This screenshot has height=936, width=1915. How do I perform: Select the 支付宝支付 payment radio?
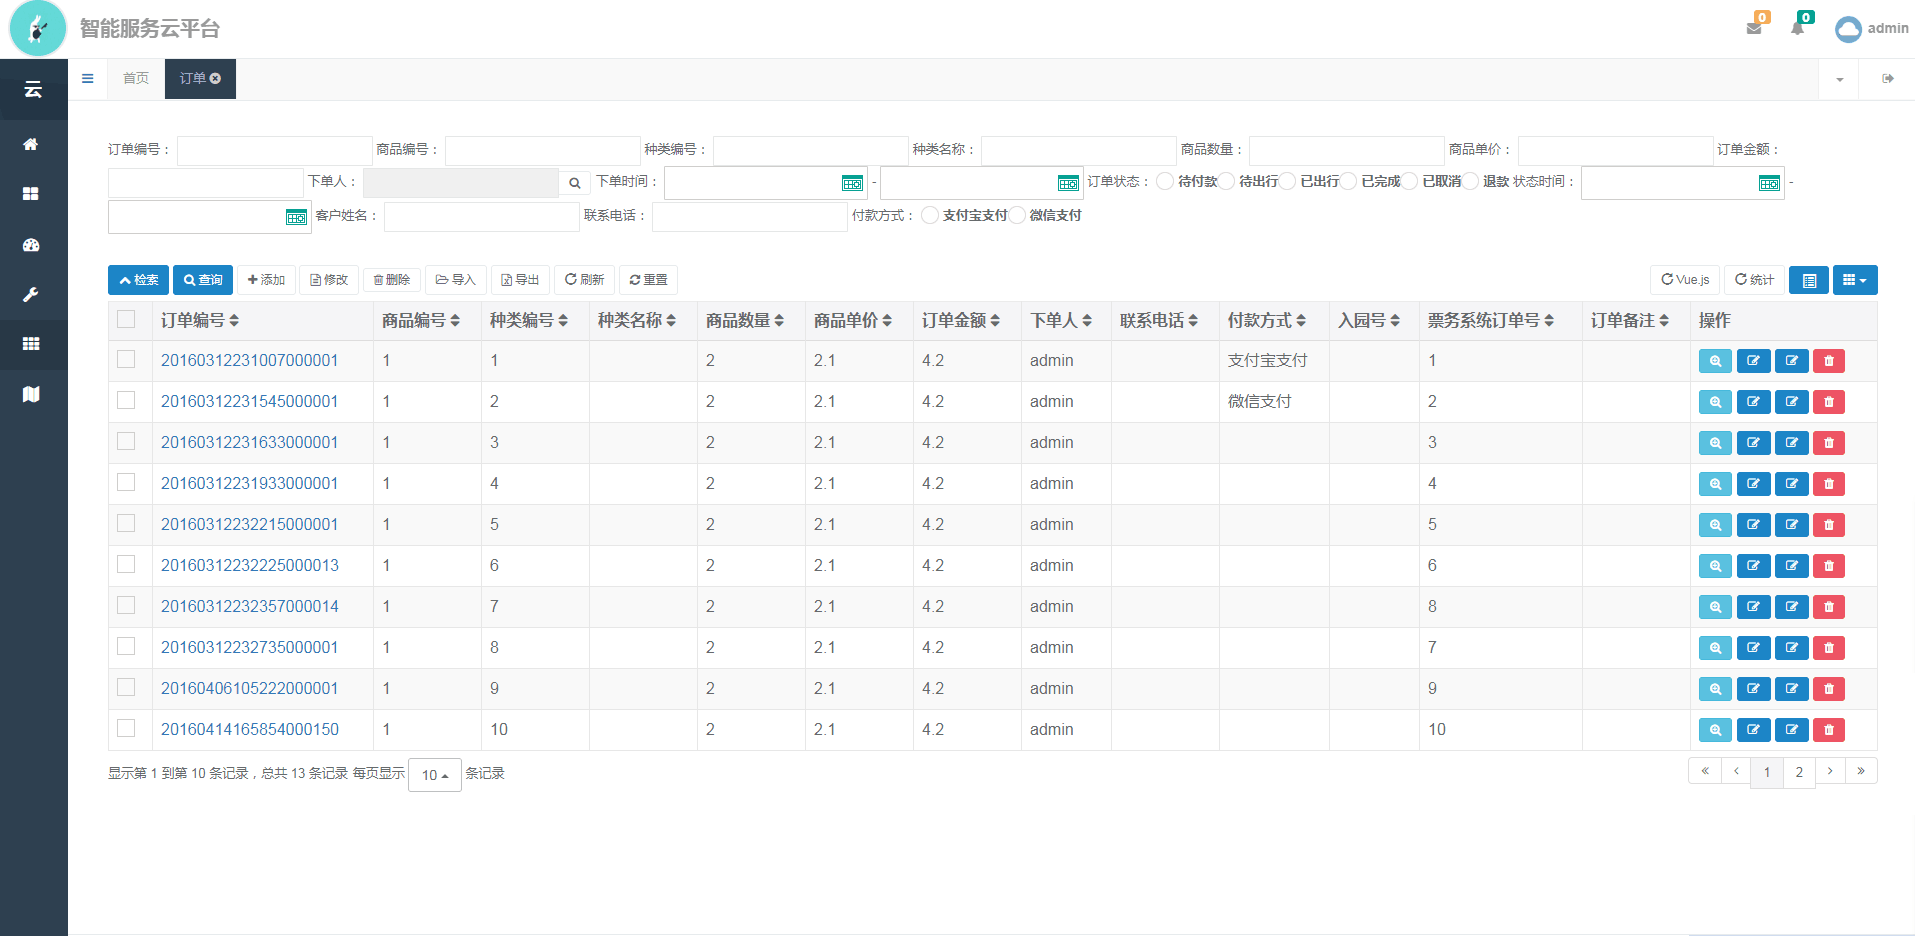[x=930, y=215]
